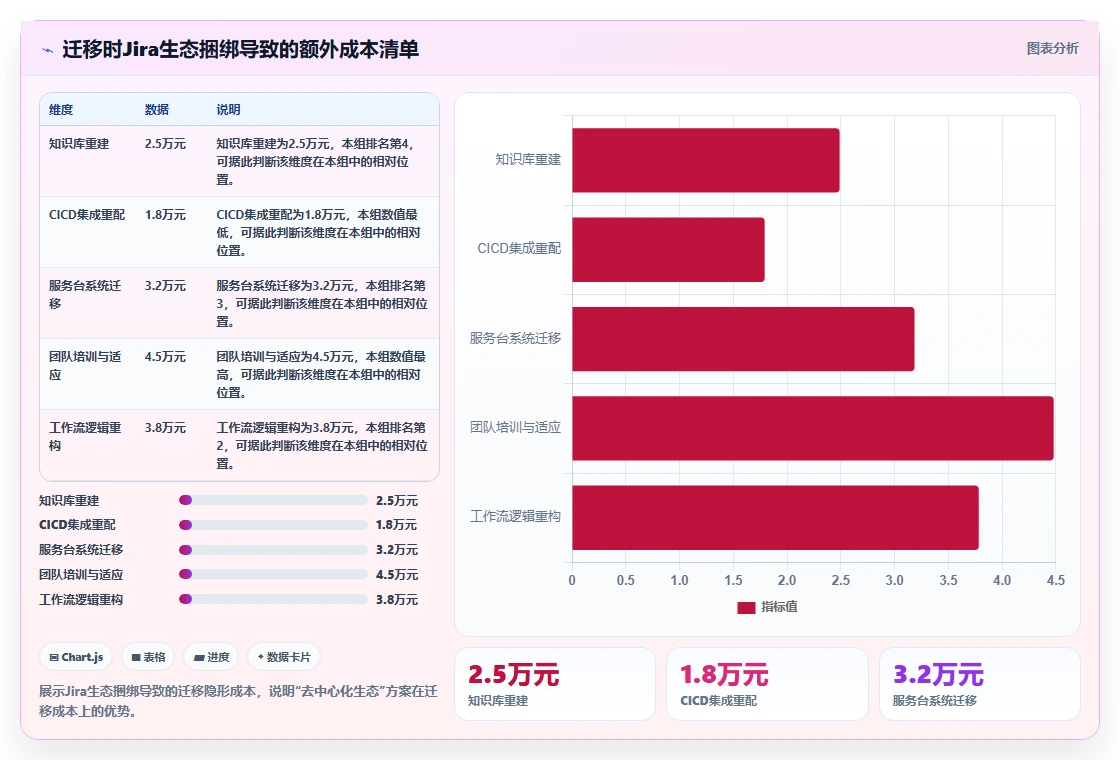
Task: Click the lightning icon beside the title
Action: (47, 50)
